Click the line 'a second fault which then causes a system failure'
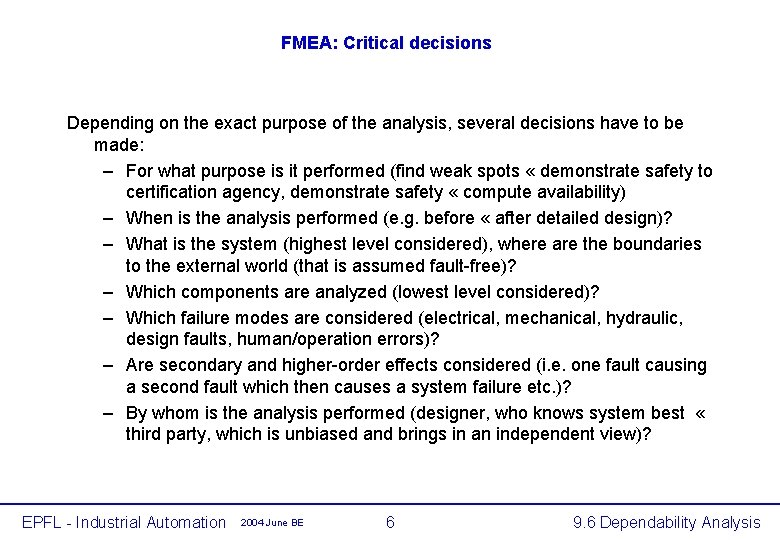 pyautogui.click(x=348, y=387)
